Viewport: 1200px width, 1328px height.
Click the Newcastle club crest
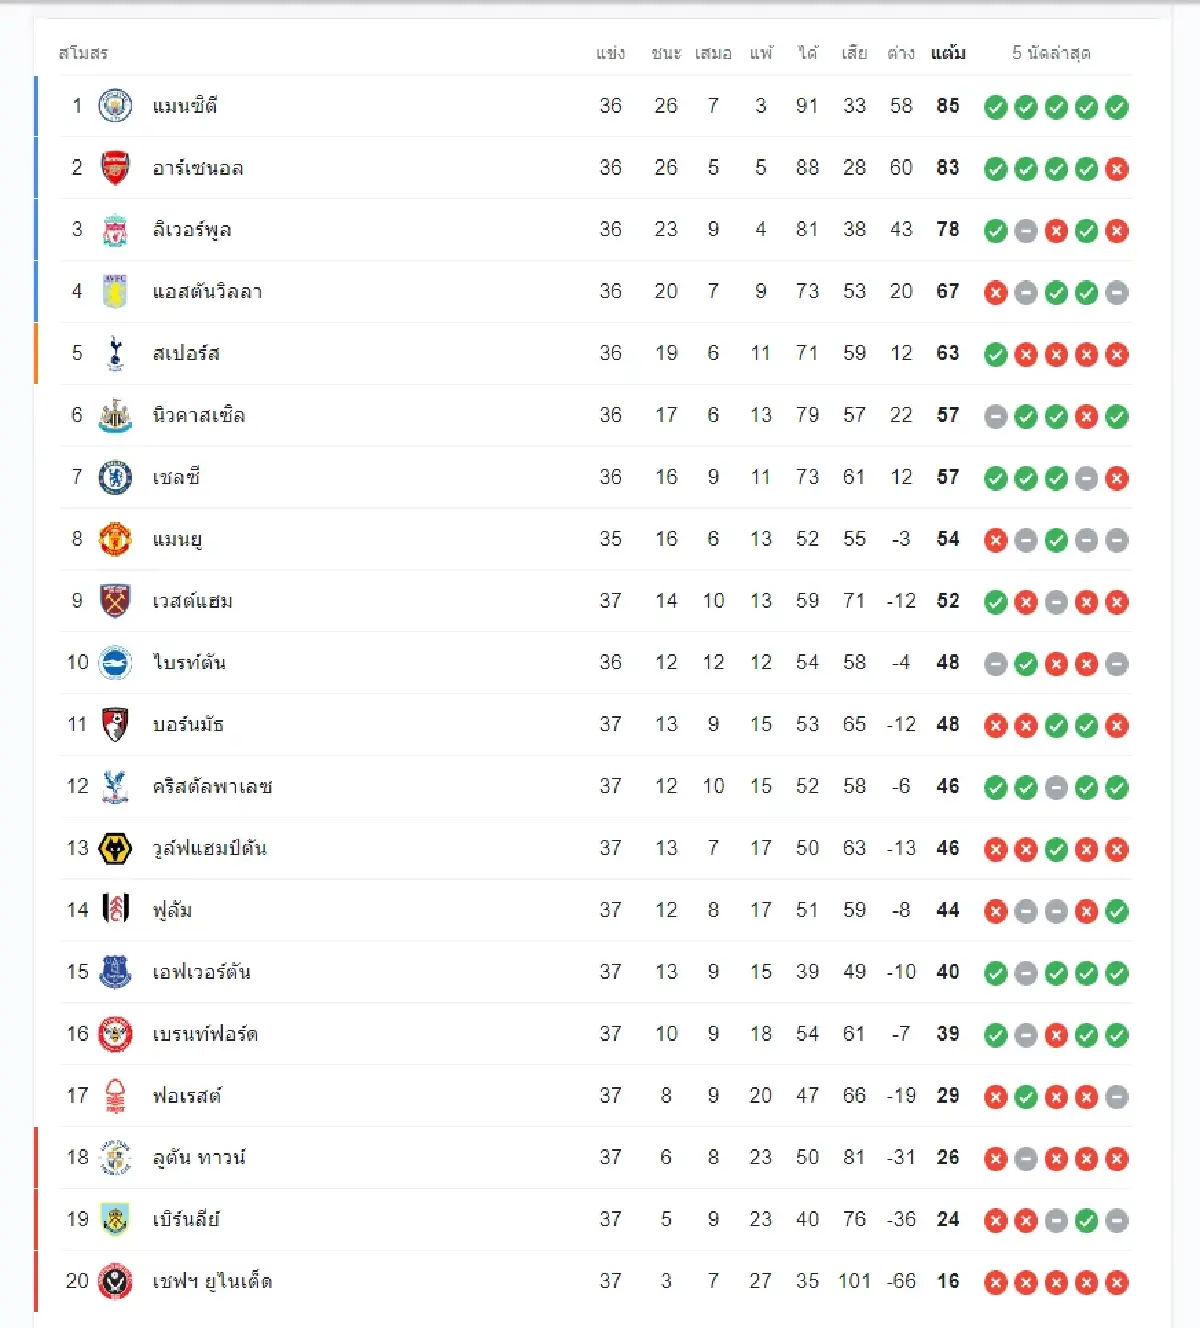tap(115, 415)
